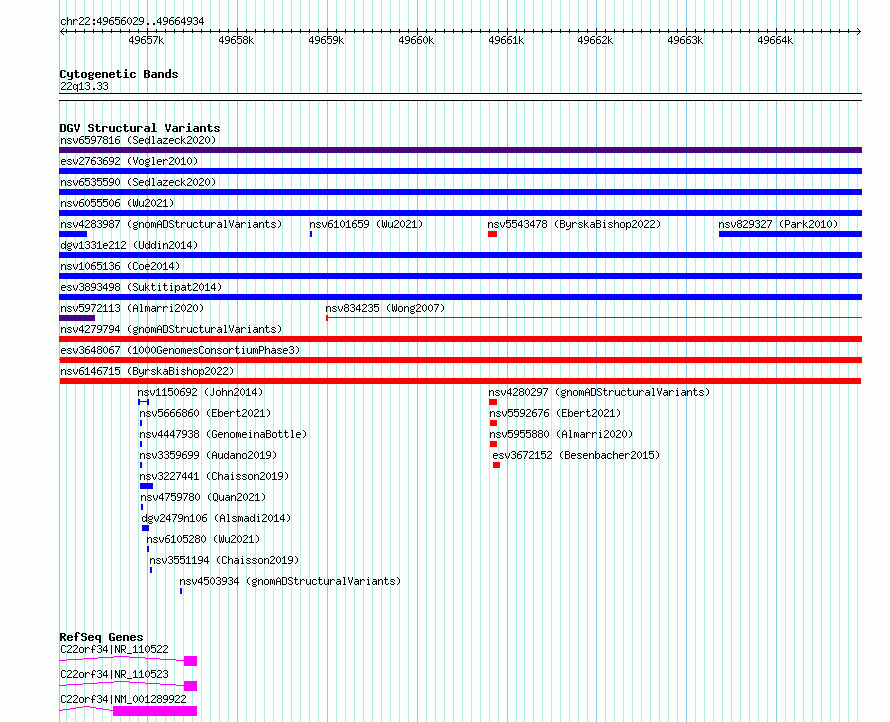Click nsv5592676 (Ebert2021) label
890x722 pixels.
click(x=556, y=413)
